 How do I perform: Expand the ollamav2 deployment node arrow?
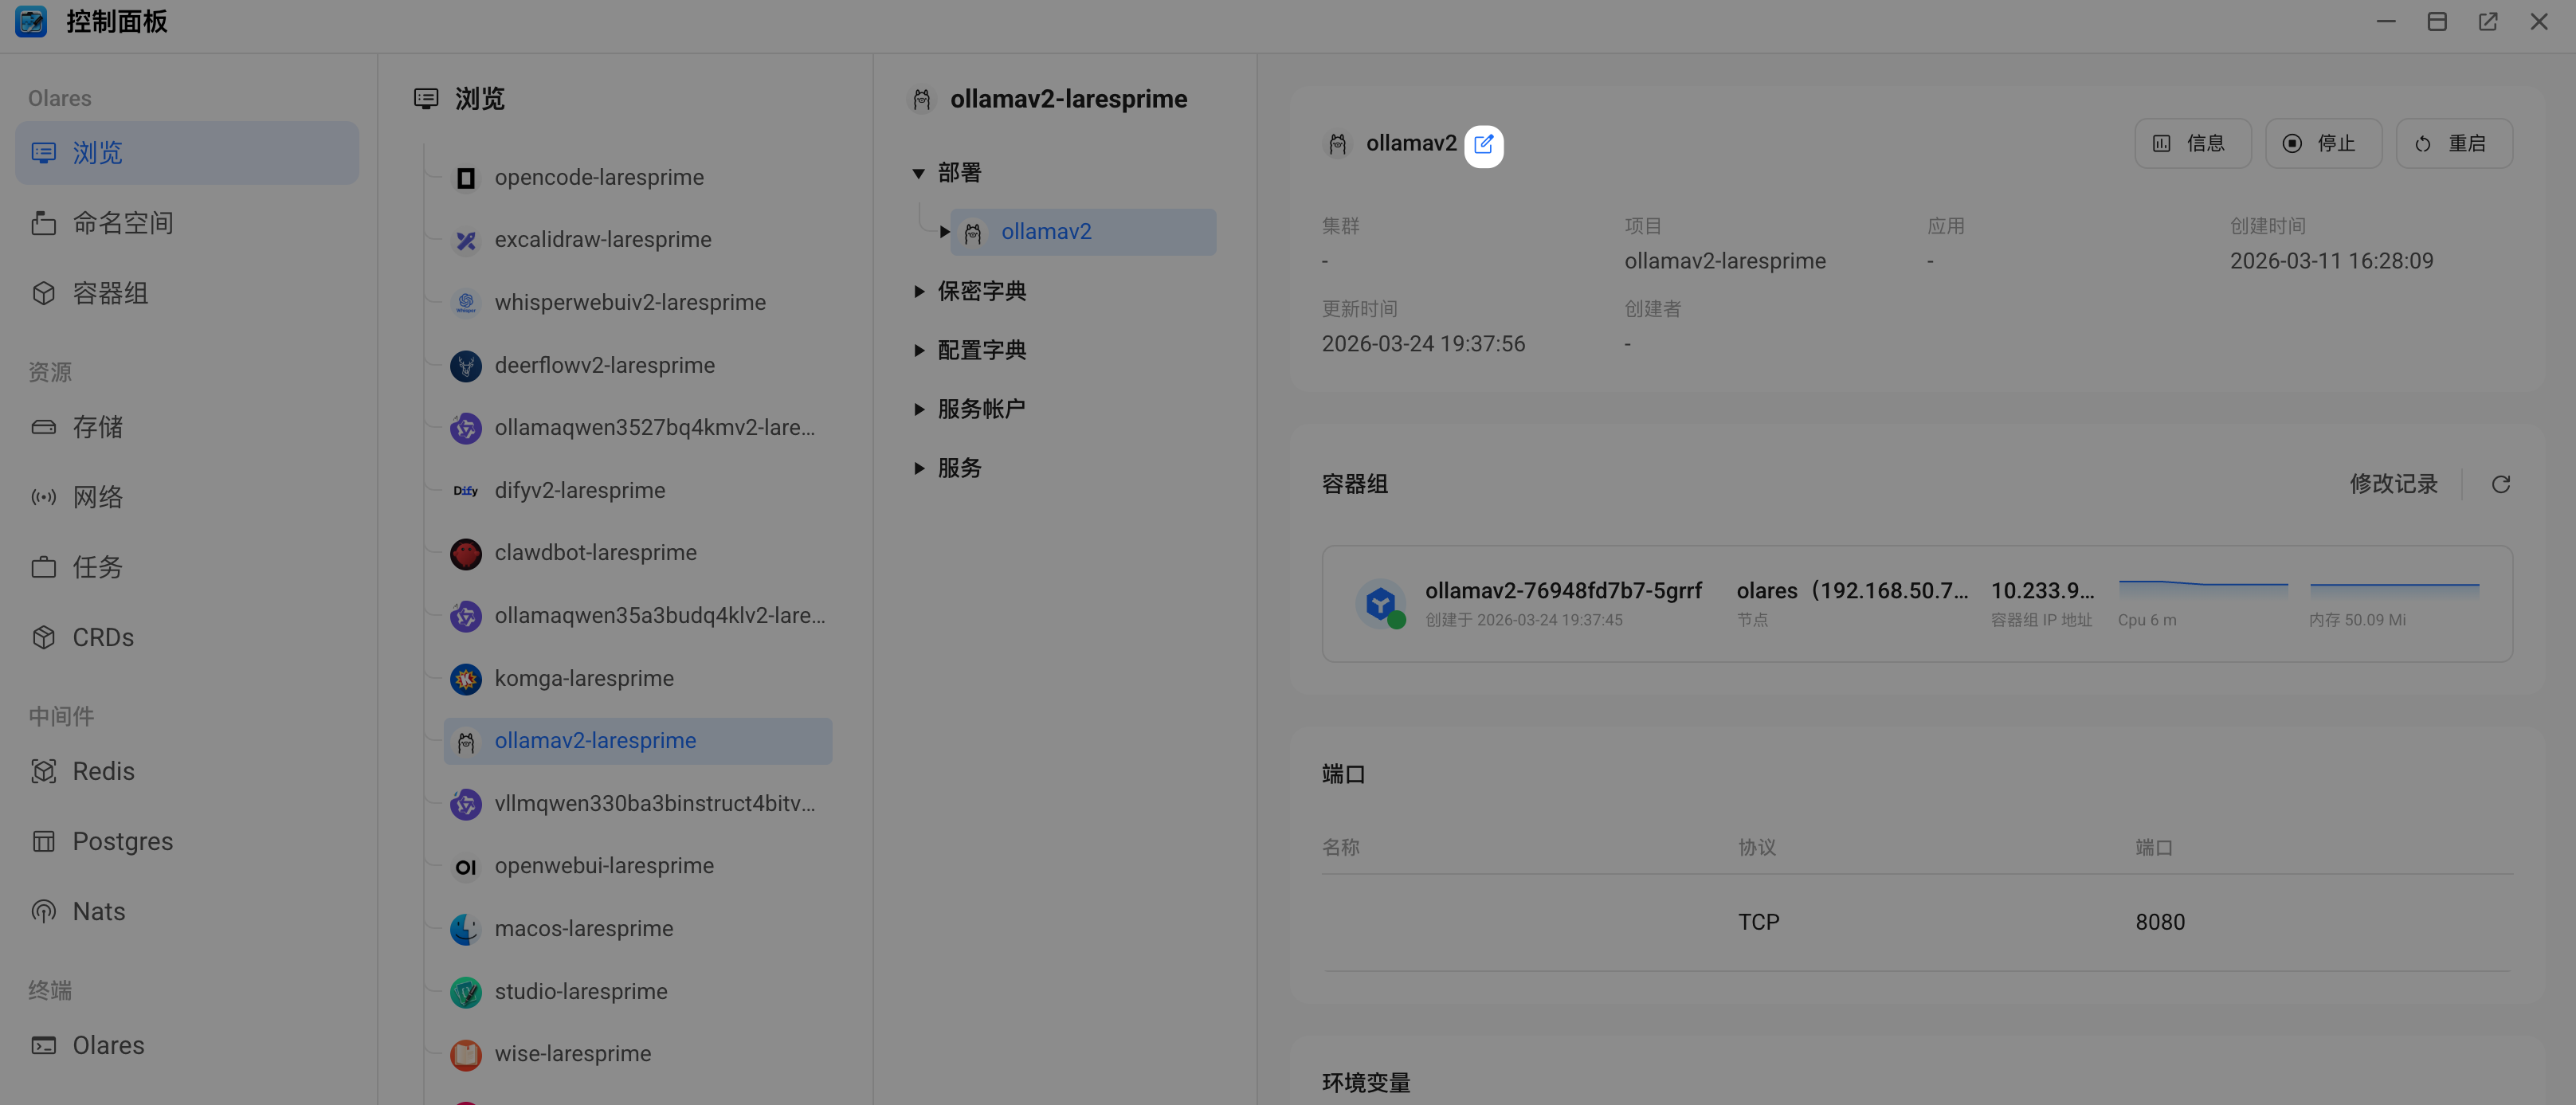click(x=944, y=232)
